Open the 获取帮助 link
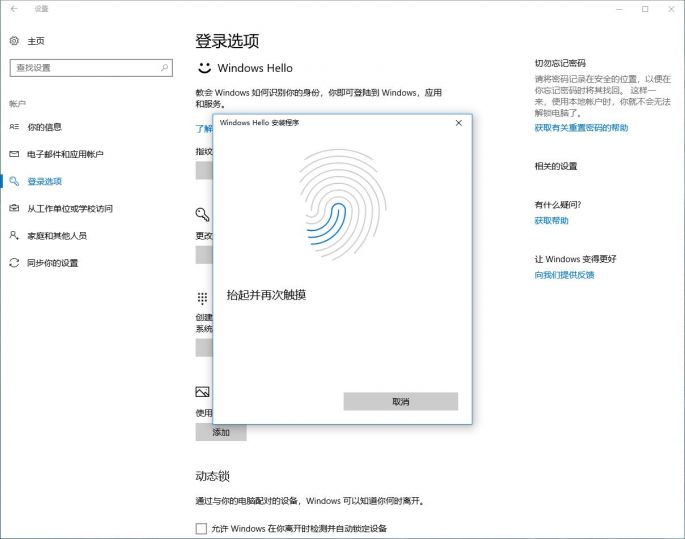 click(551, 221)
